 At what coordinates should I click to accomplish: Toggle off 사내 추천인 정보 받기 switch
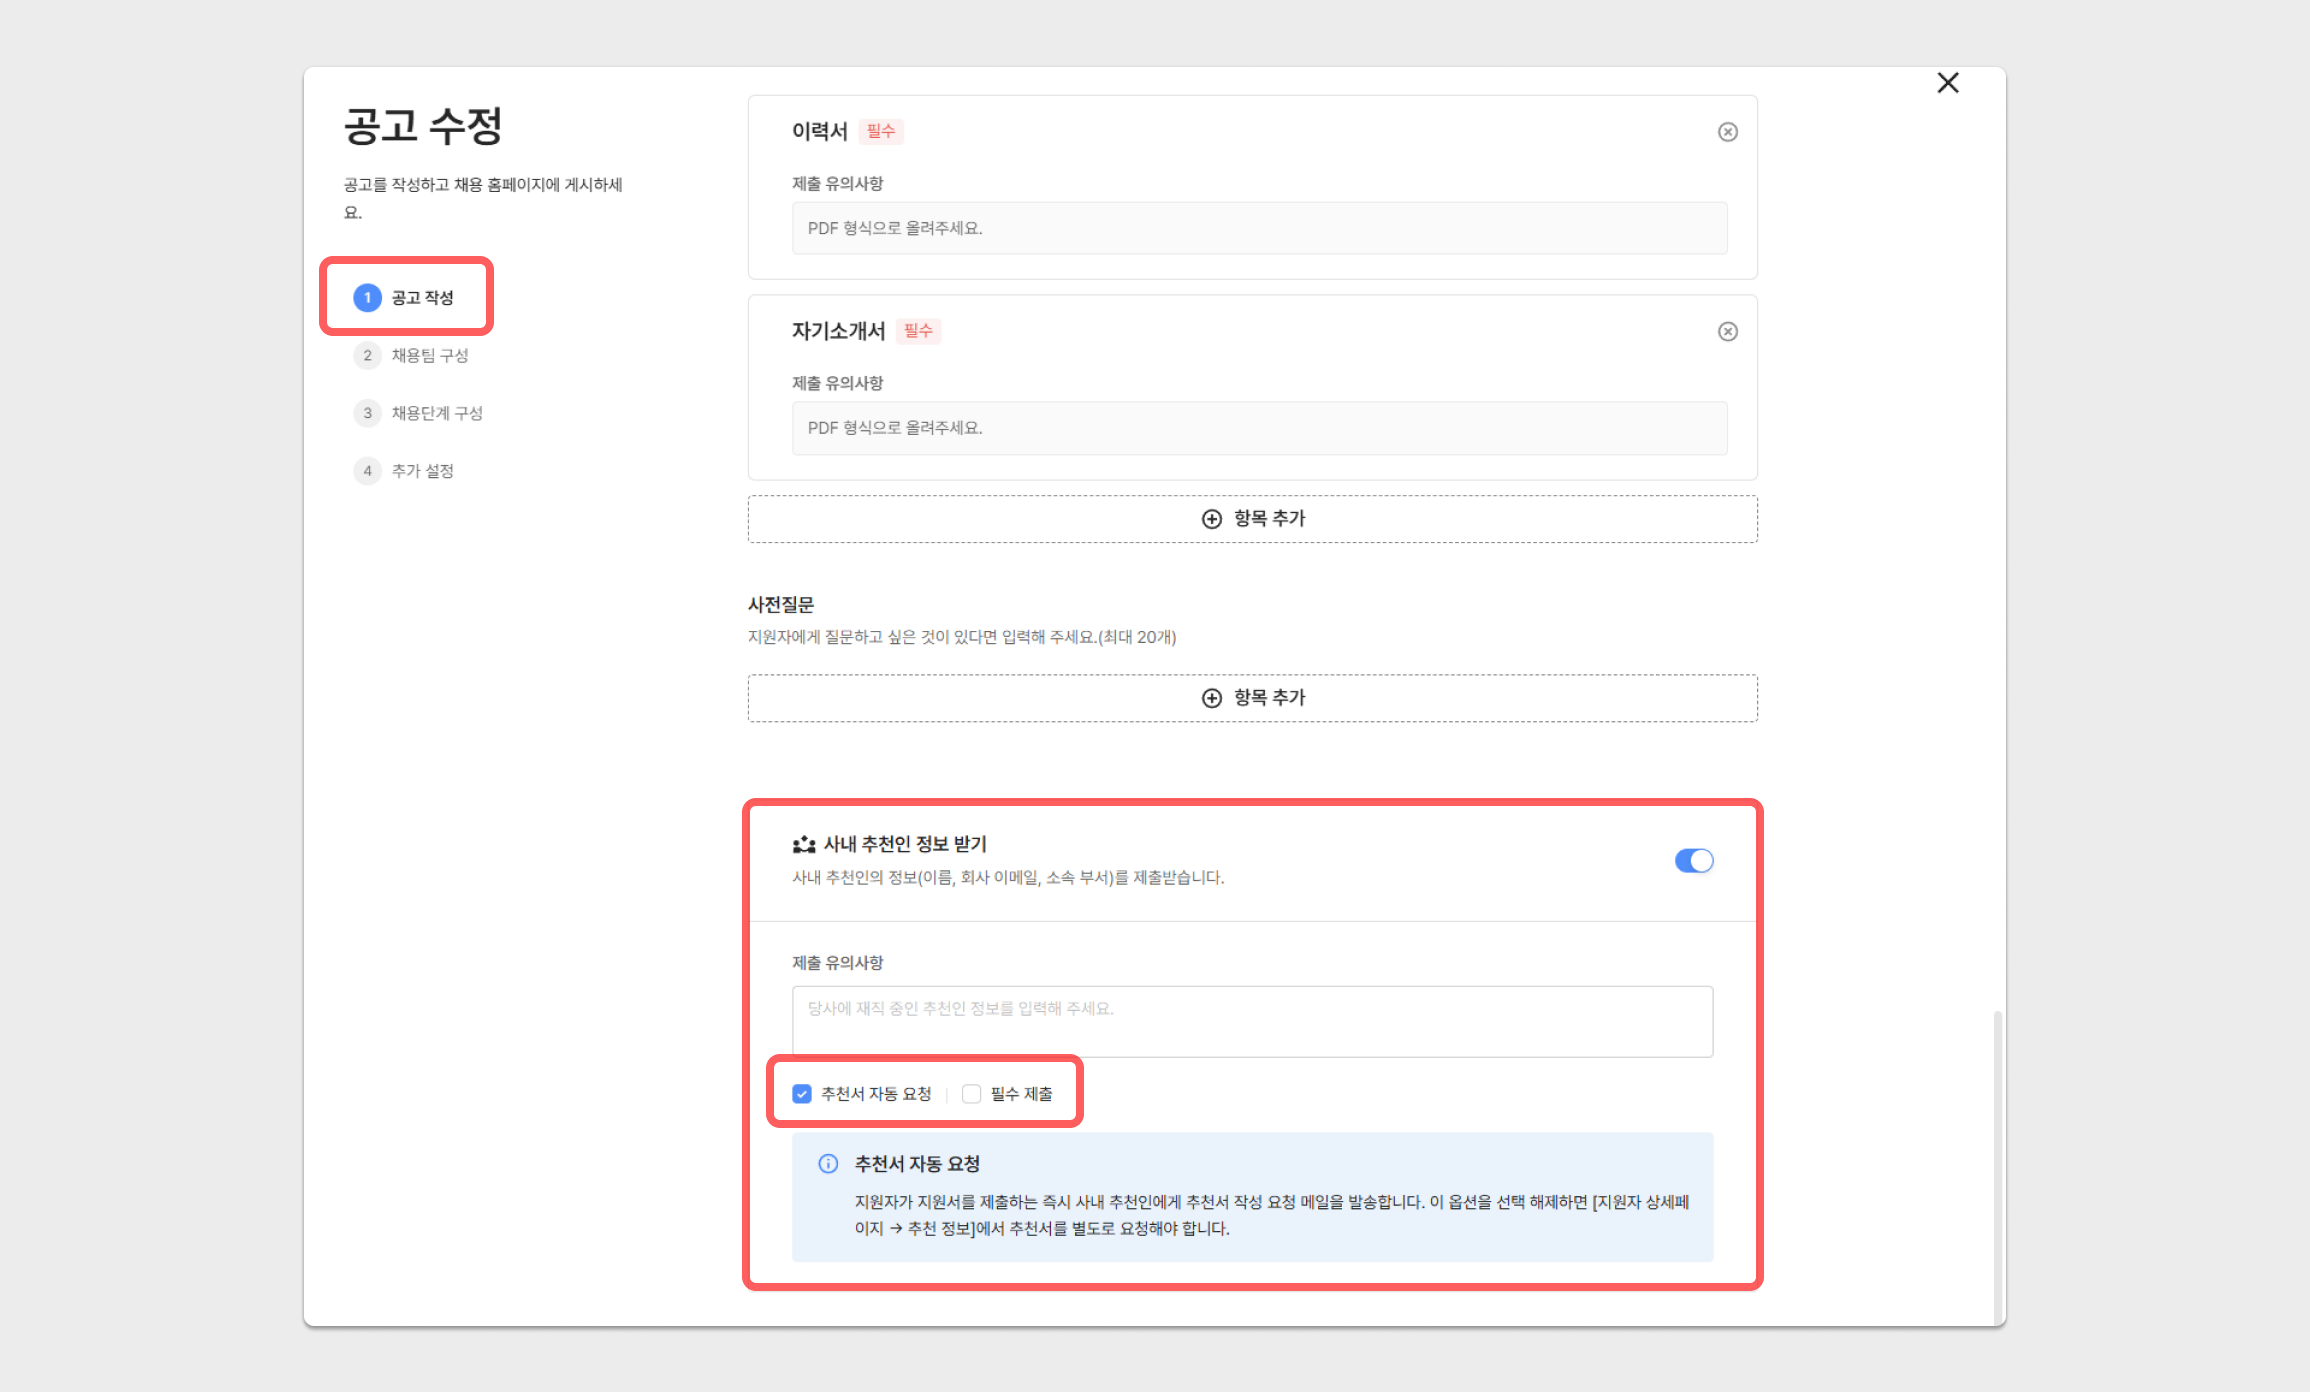tap(1693, 861)
